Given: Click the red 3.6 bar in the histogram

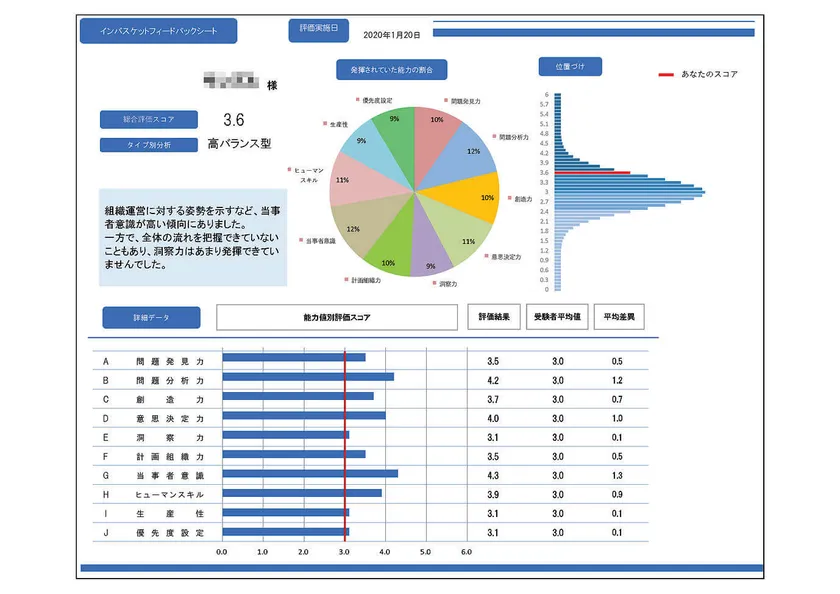Looking at the screenshot, I should coord(592,172).
